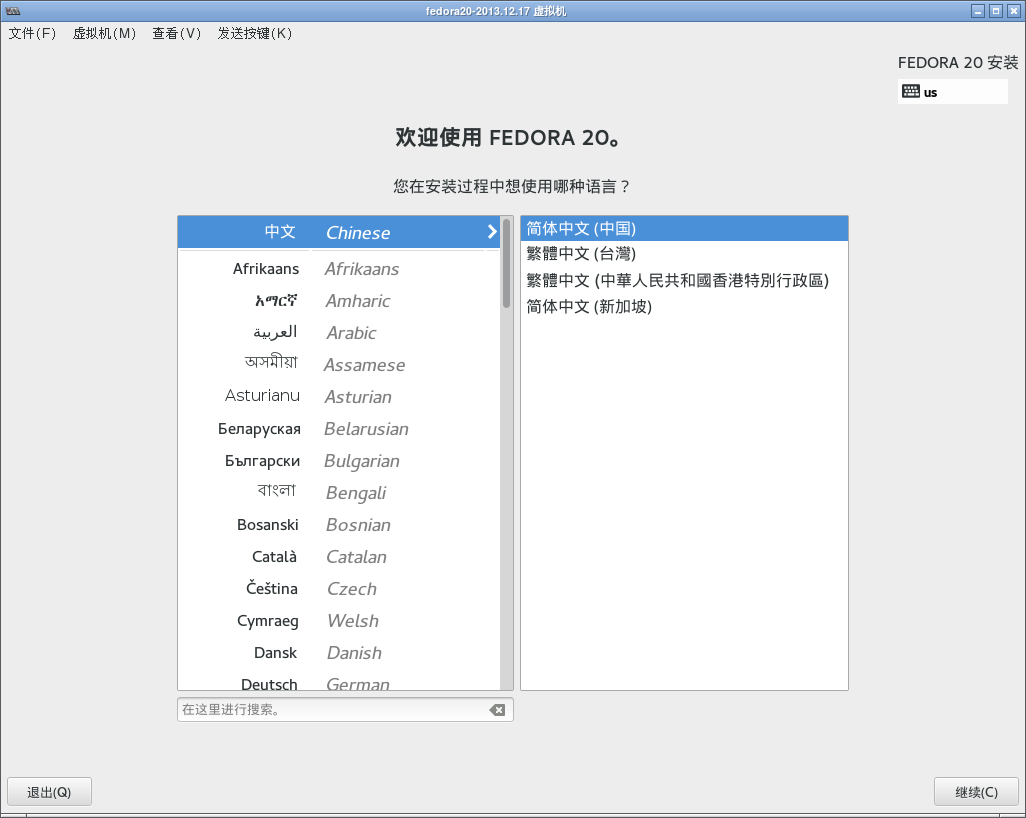1026x818 pixels.
Task: Select Arabic in the language list
Action: 339,332
